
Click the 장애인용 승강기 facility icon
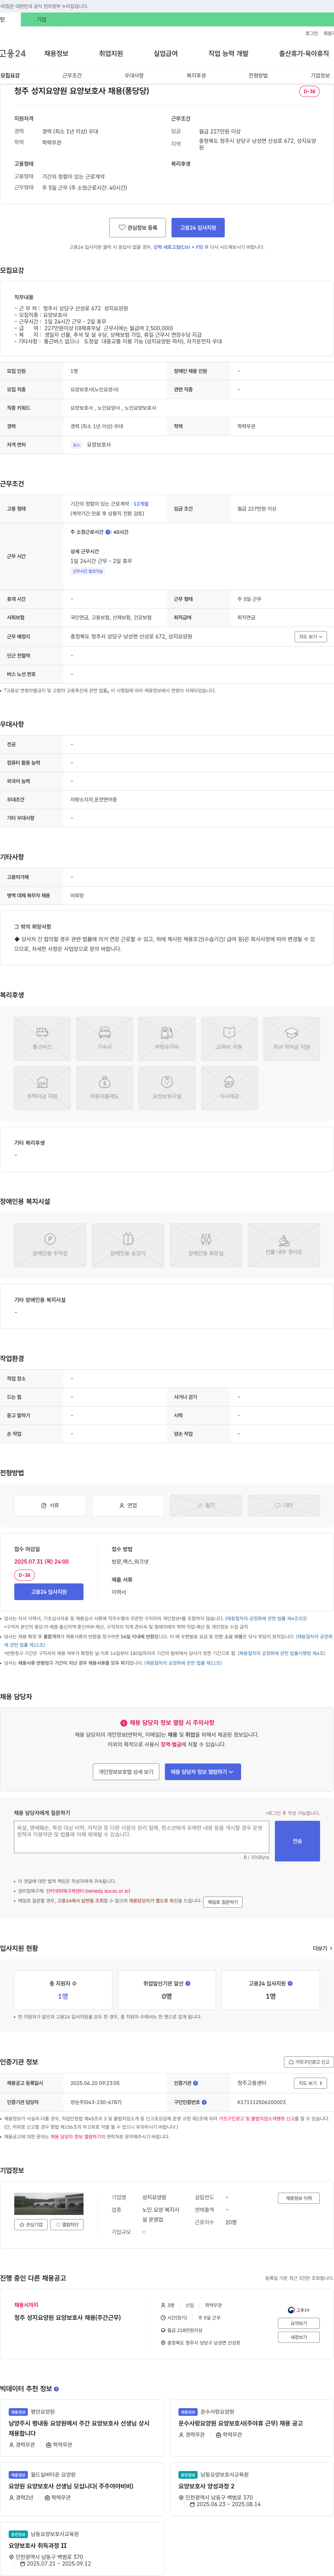tap(128, 1245)
